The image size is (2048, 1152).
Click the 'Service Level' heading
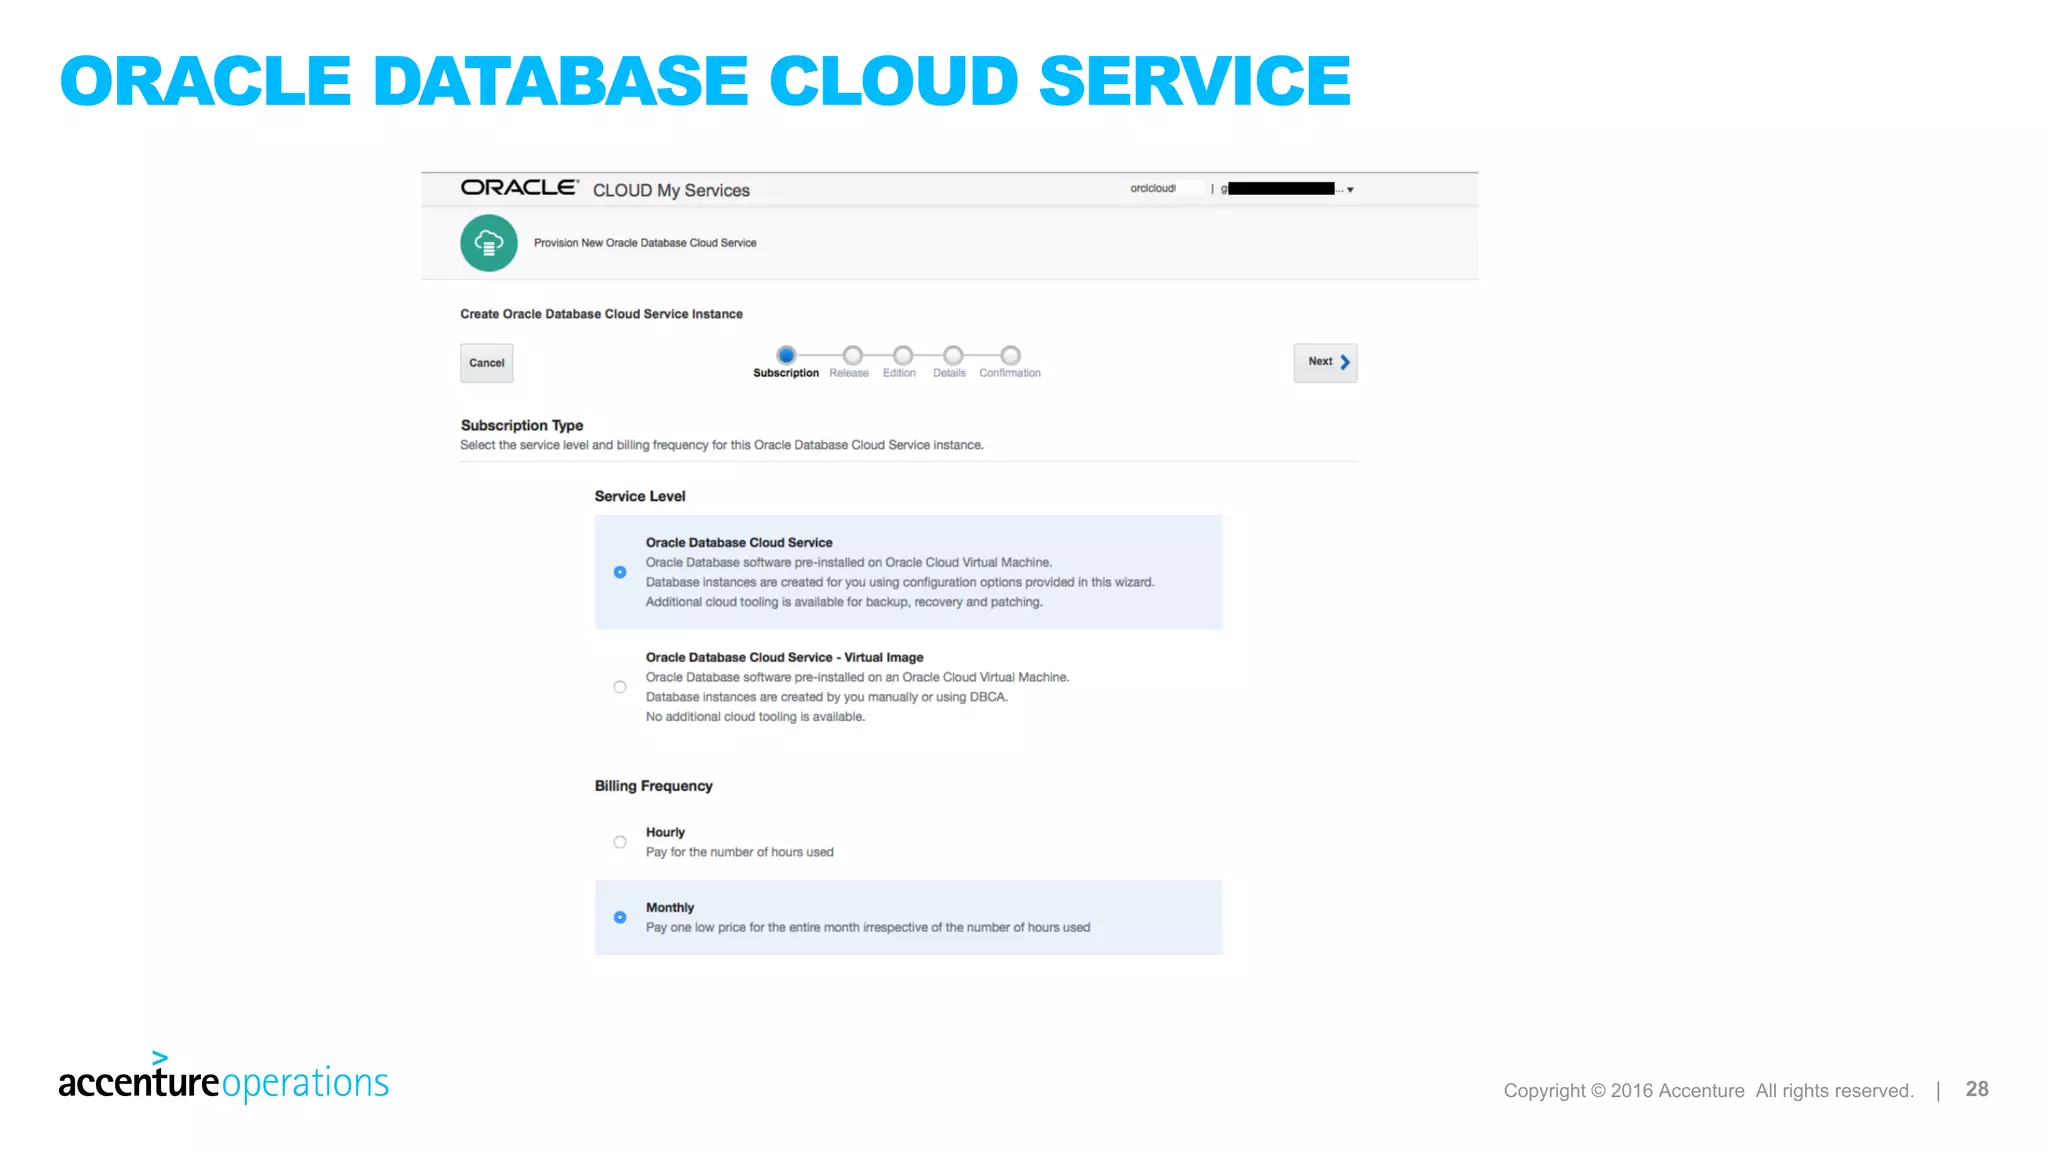click(x=640, y=496)
